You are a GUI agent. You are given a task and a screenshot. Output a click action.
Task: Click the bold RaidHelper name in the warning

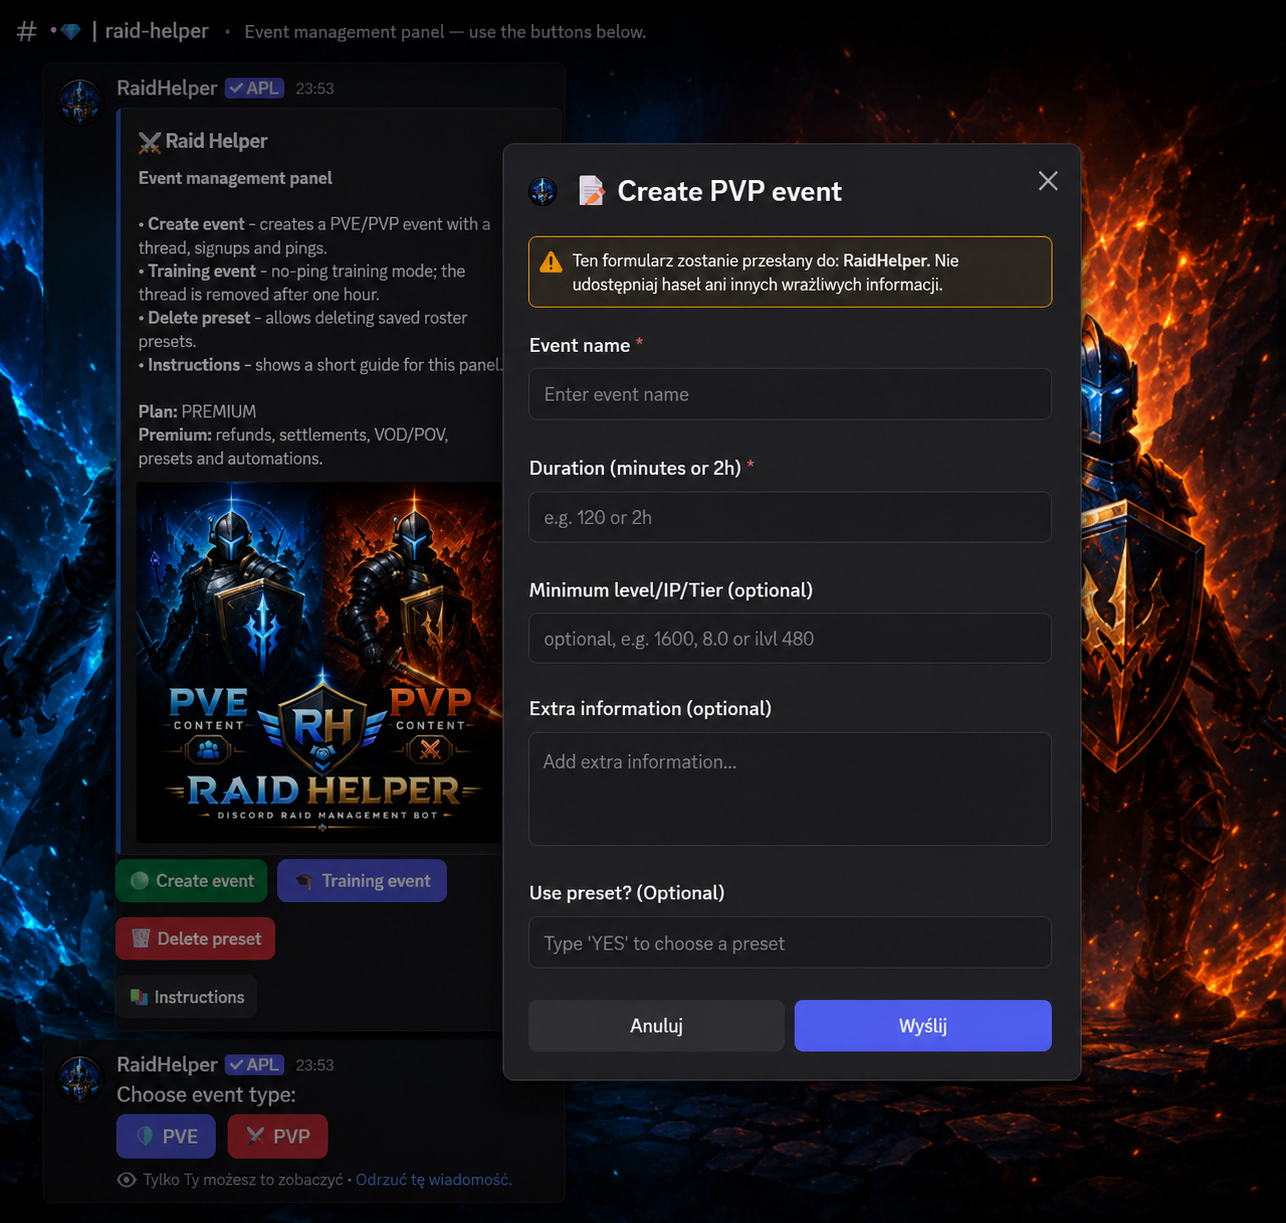[x=886, y=261]
